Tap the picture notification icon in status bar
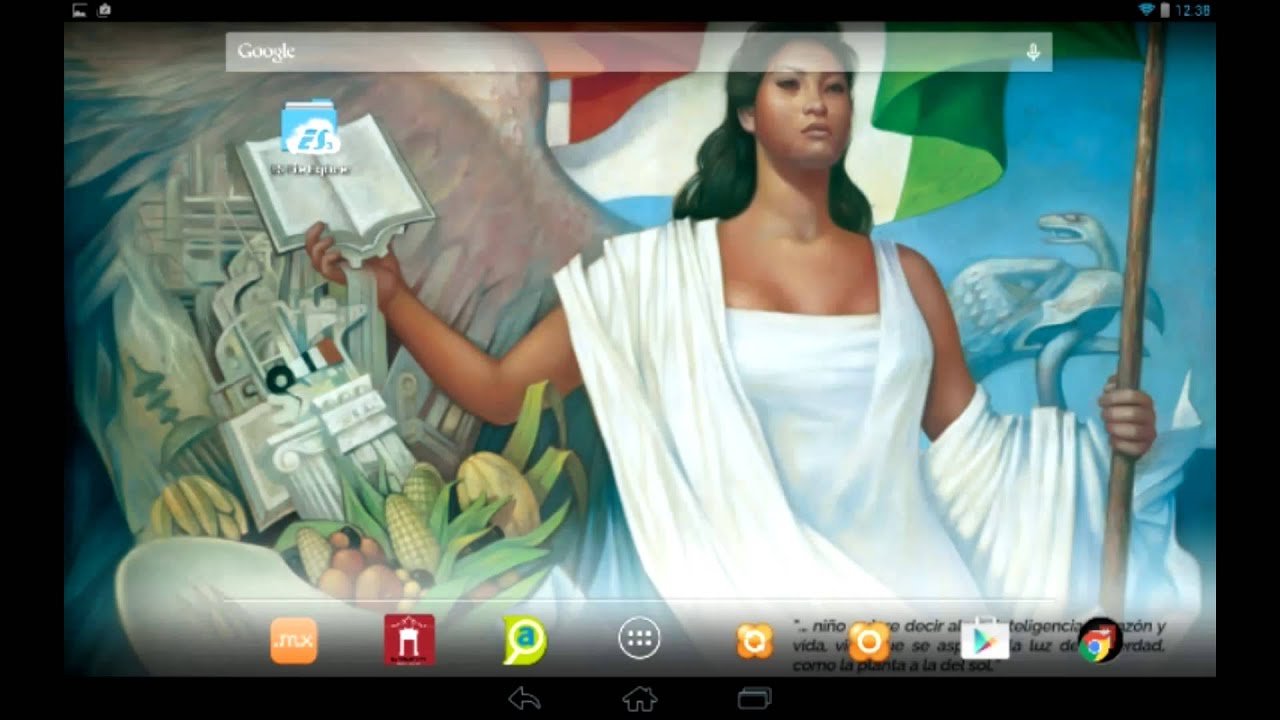This screenshot has height=720, width=1280. [80, 10]
